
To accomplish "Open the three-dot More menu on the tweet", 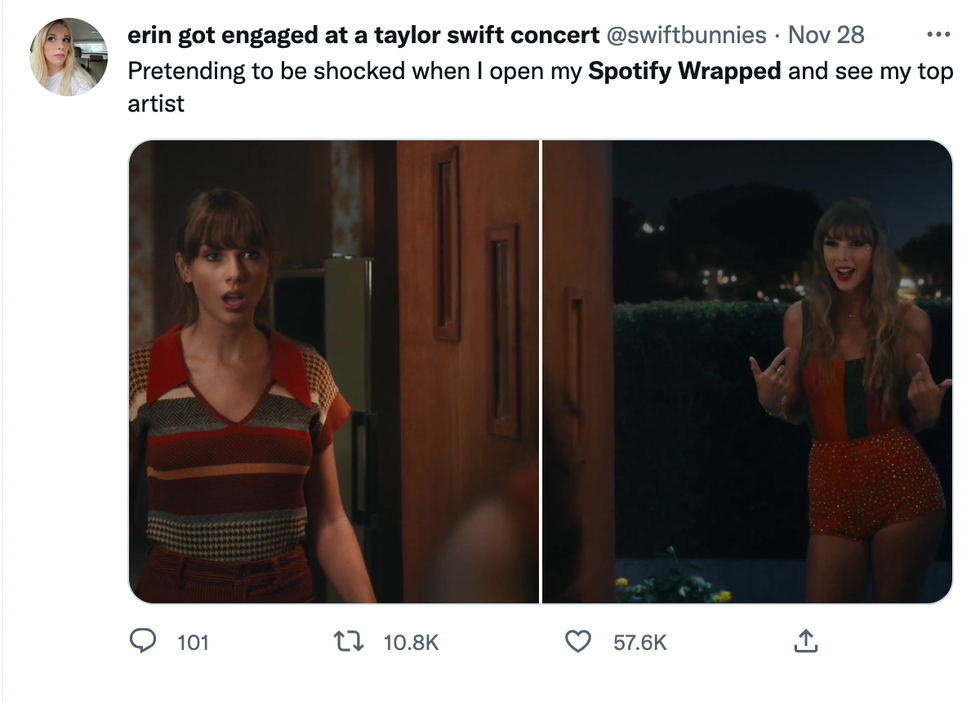I will click(937, 35).
